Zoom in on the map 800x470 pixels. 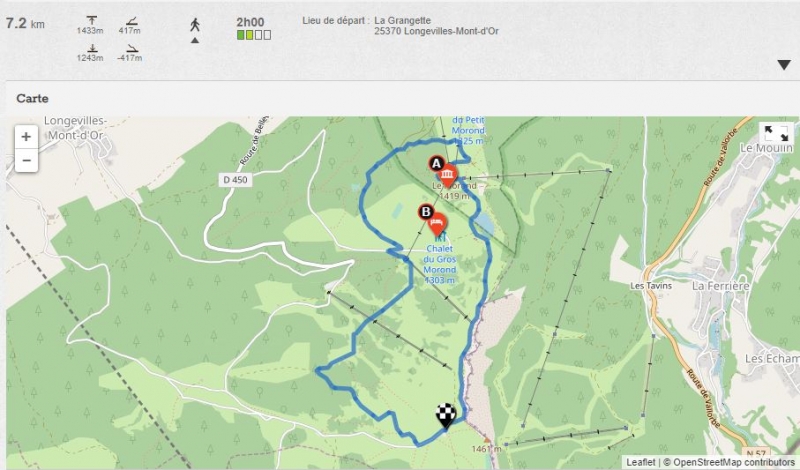click(26, 137)
